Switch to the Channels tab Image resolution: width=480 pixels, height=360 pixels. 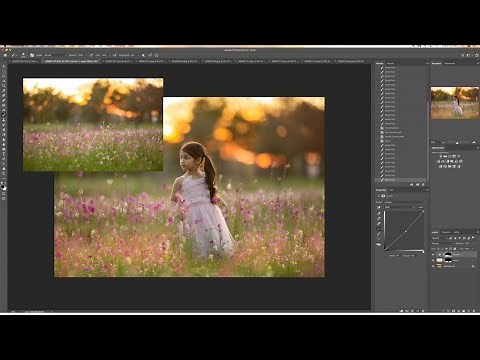tap(446, 232)
